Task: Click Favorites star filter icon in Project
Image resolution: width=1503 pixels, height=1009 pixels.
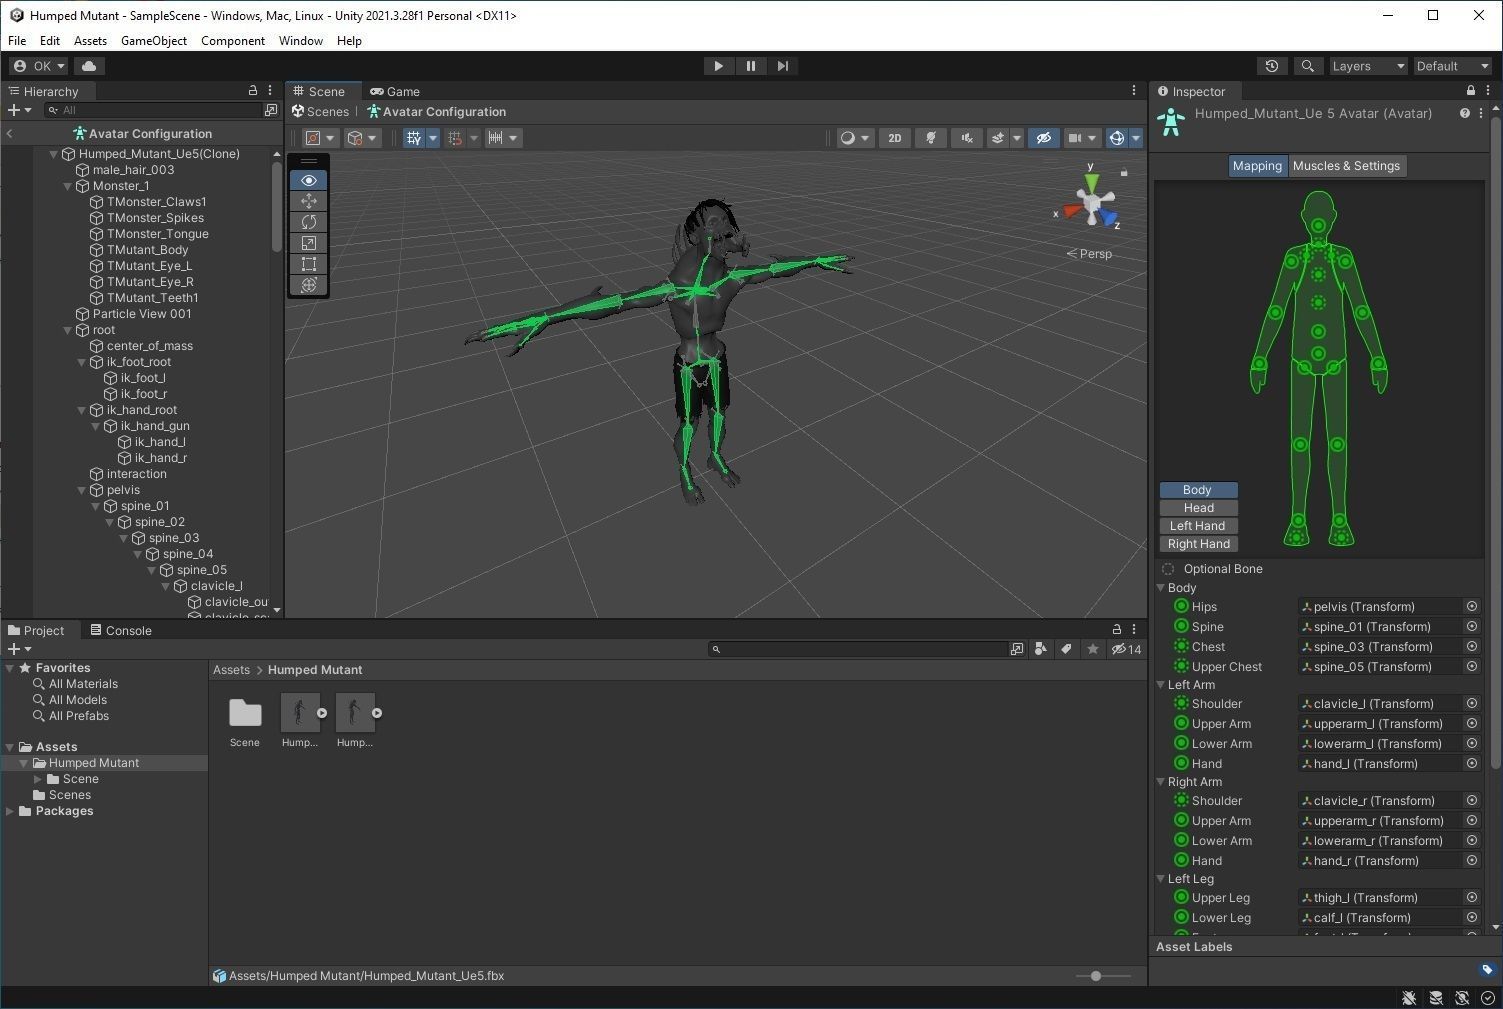Action: click(1092, 649)
